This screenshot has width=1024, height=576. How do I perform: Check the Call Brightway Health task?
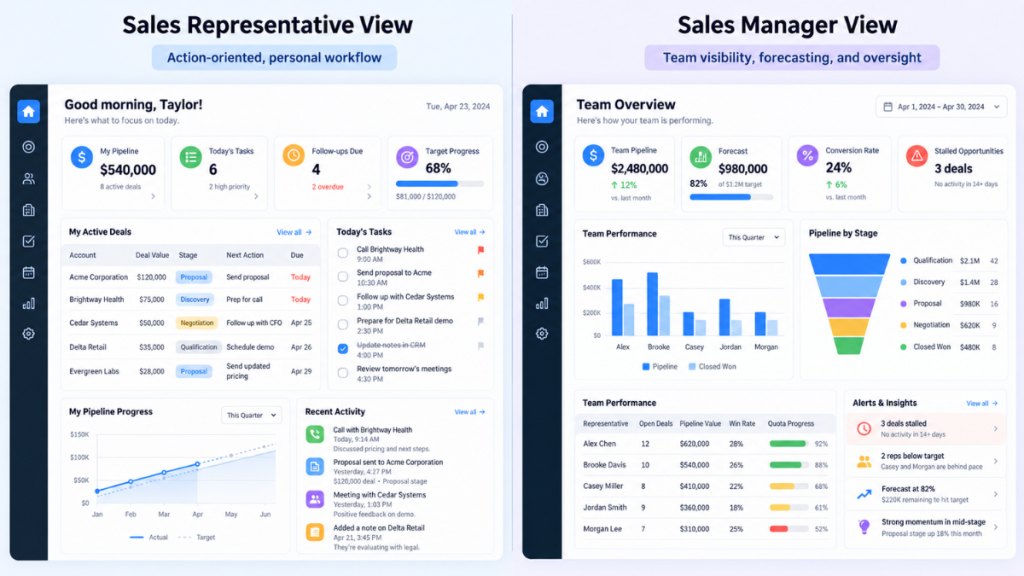[x=343, y=253]
